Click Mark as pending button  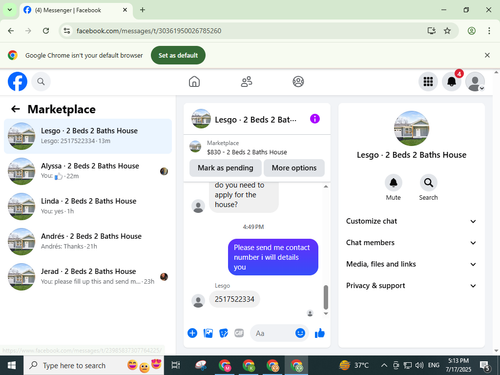coord(225,168)
